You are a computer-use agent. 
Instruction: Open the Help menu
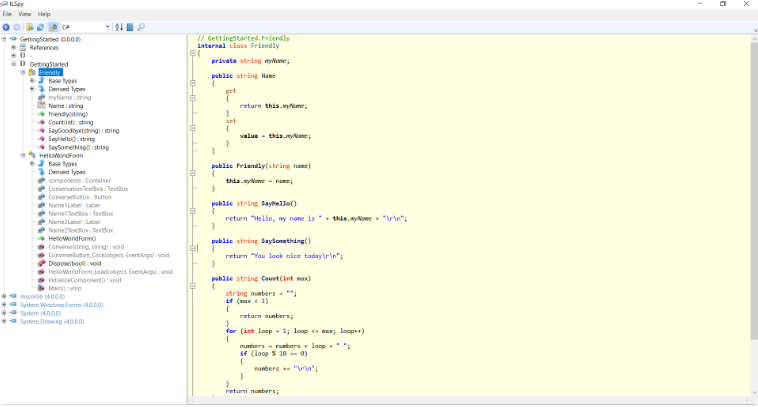coord(44,14)
